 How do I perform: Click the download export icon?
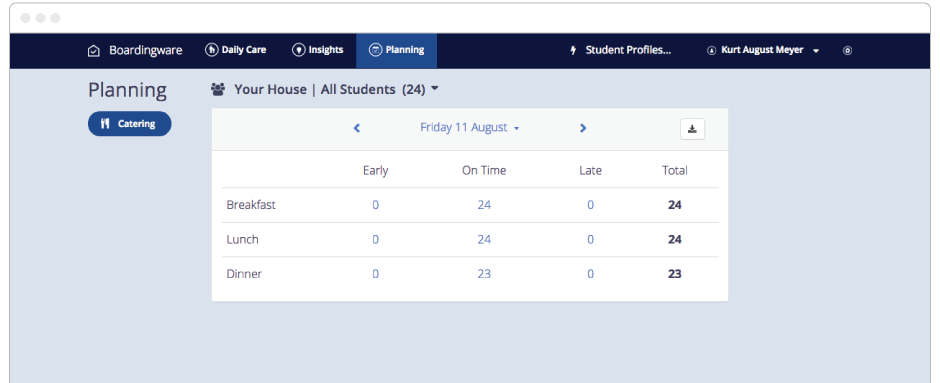[692, 129]
